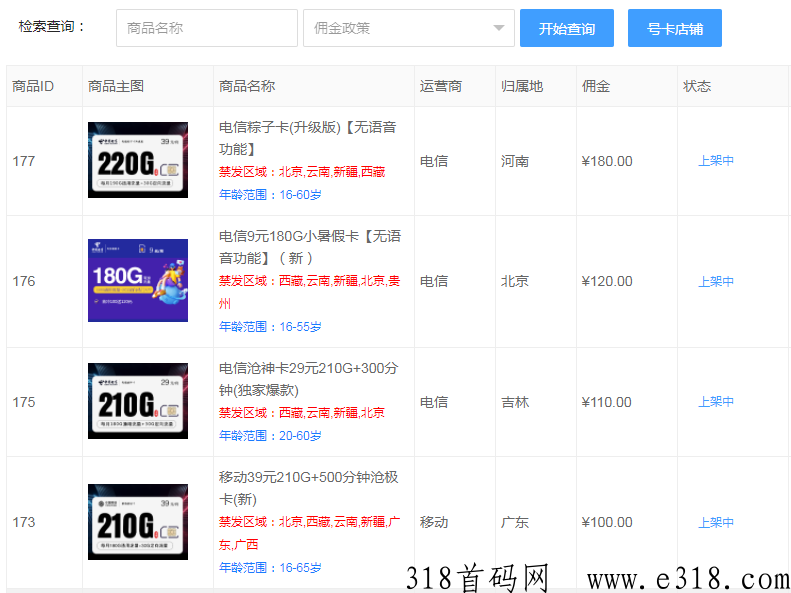Click the 180G purple product thumbnail
Screen dimensions: 791x593
pos(138,280)
